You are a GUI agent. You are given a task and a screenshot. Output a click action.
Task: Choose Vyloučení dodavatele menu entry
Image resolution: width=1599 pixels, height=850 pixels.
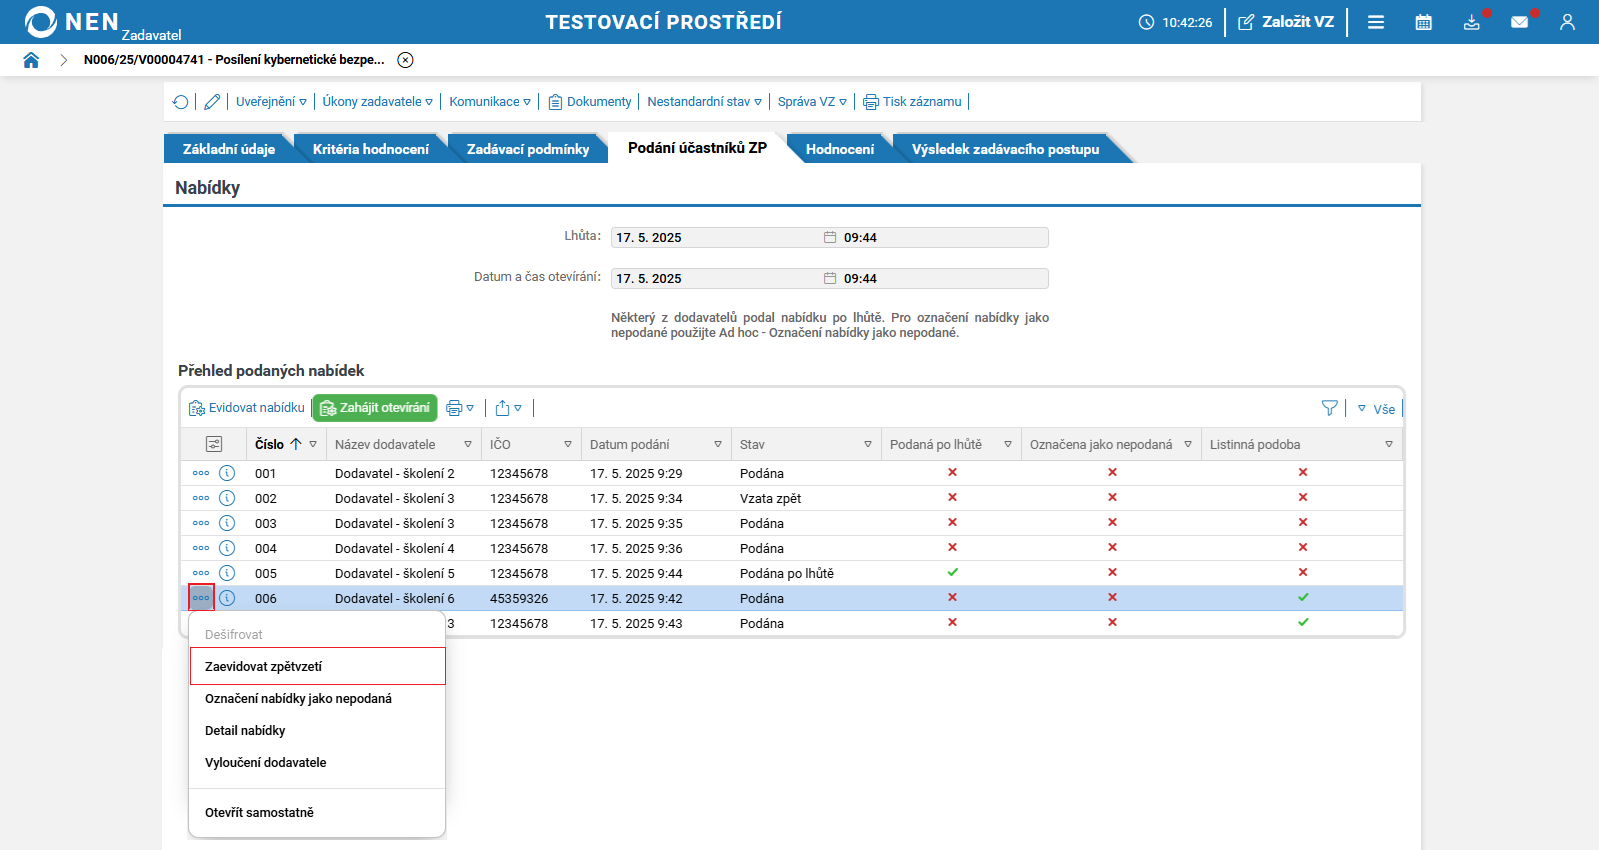coord(266,762)
